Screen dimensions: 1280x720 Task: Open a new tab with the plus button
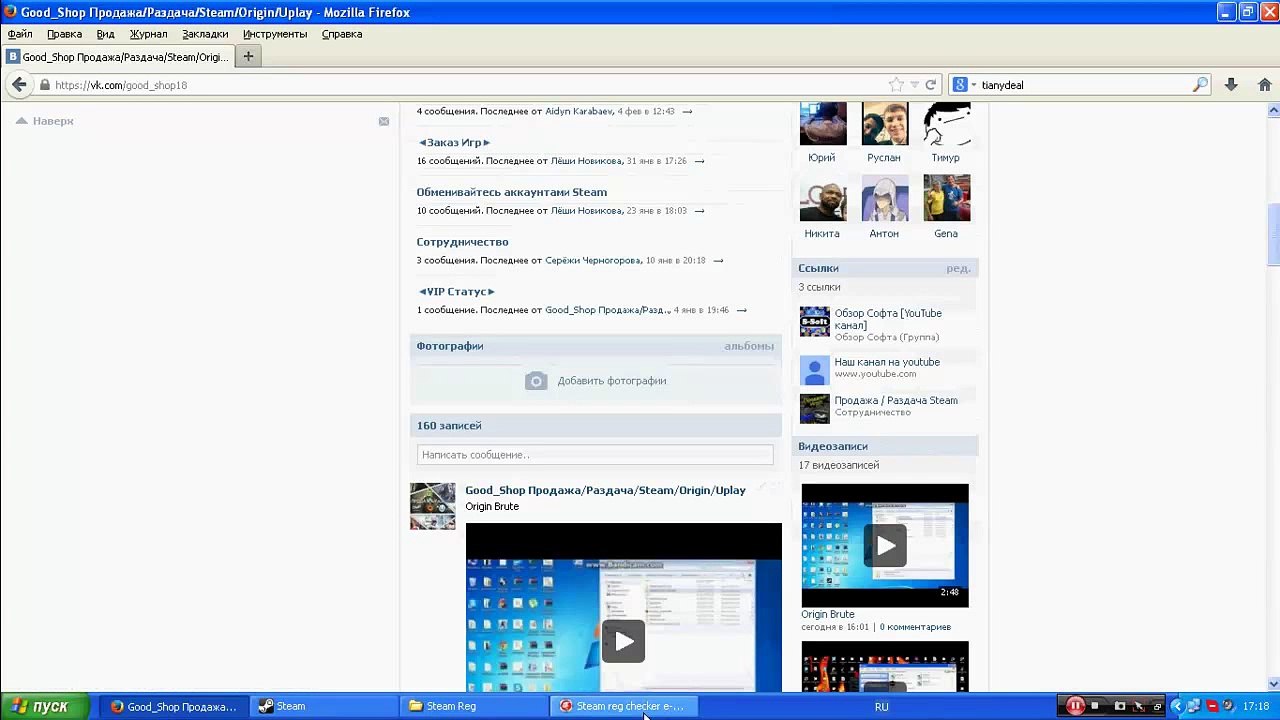pyautogui.click(x=248, y=57)
